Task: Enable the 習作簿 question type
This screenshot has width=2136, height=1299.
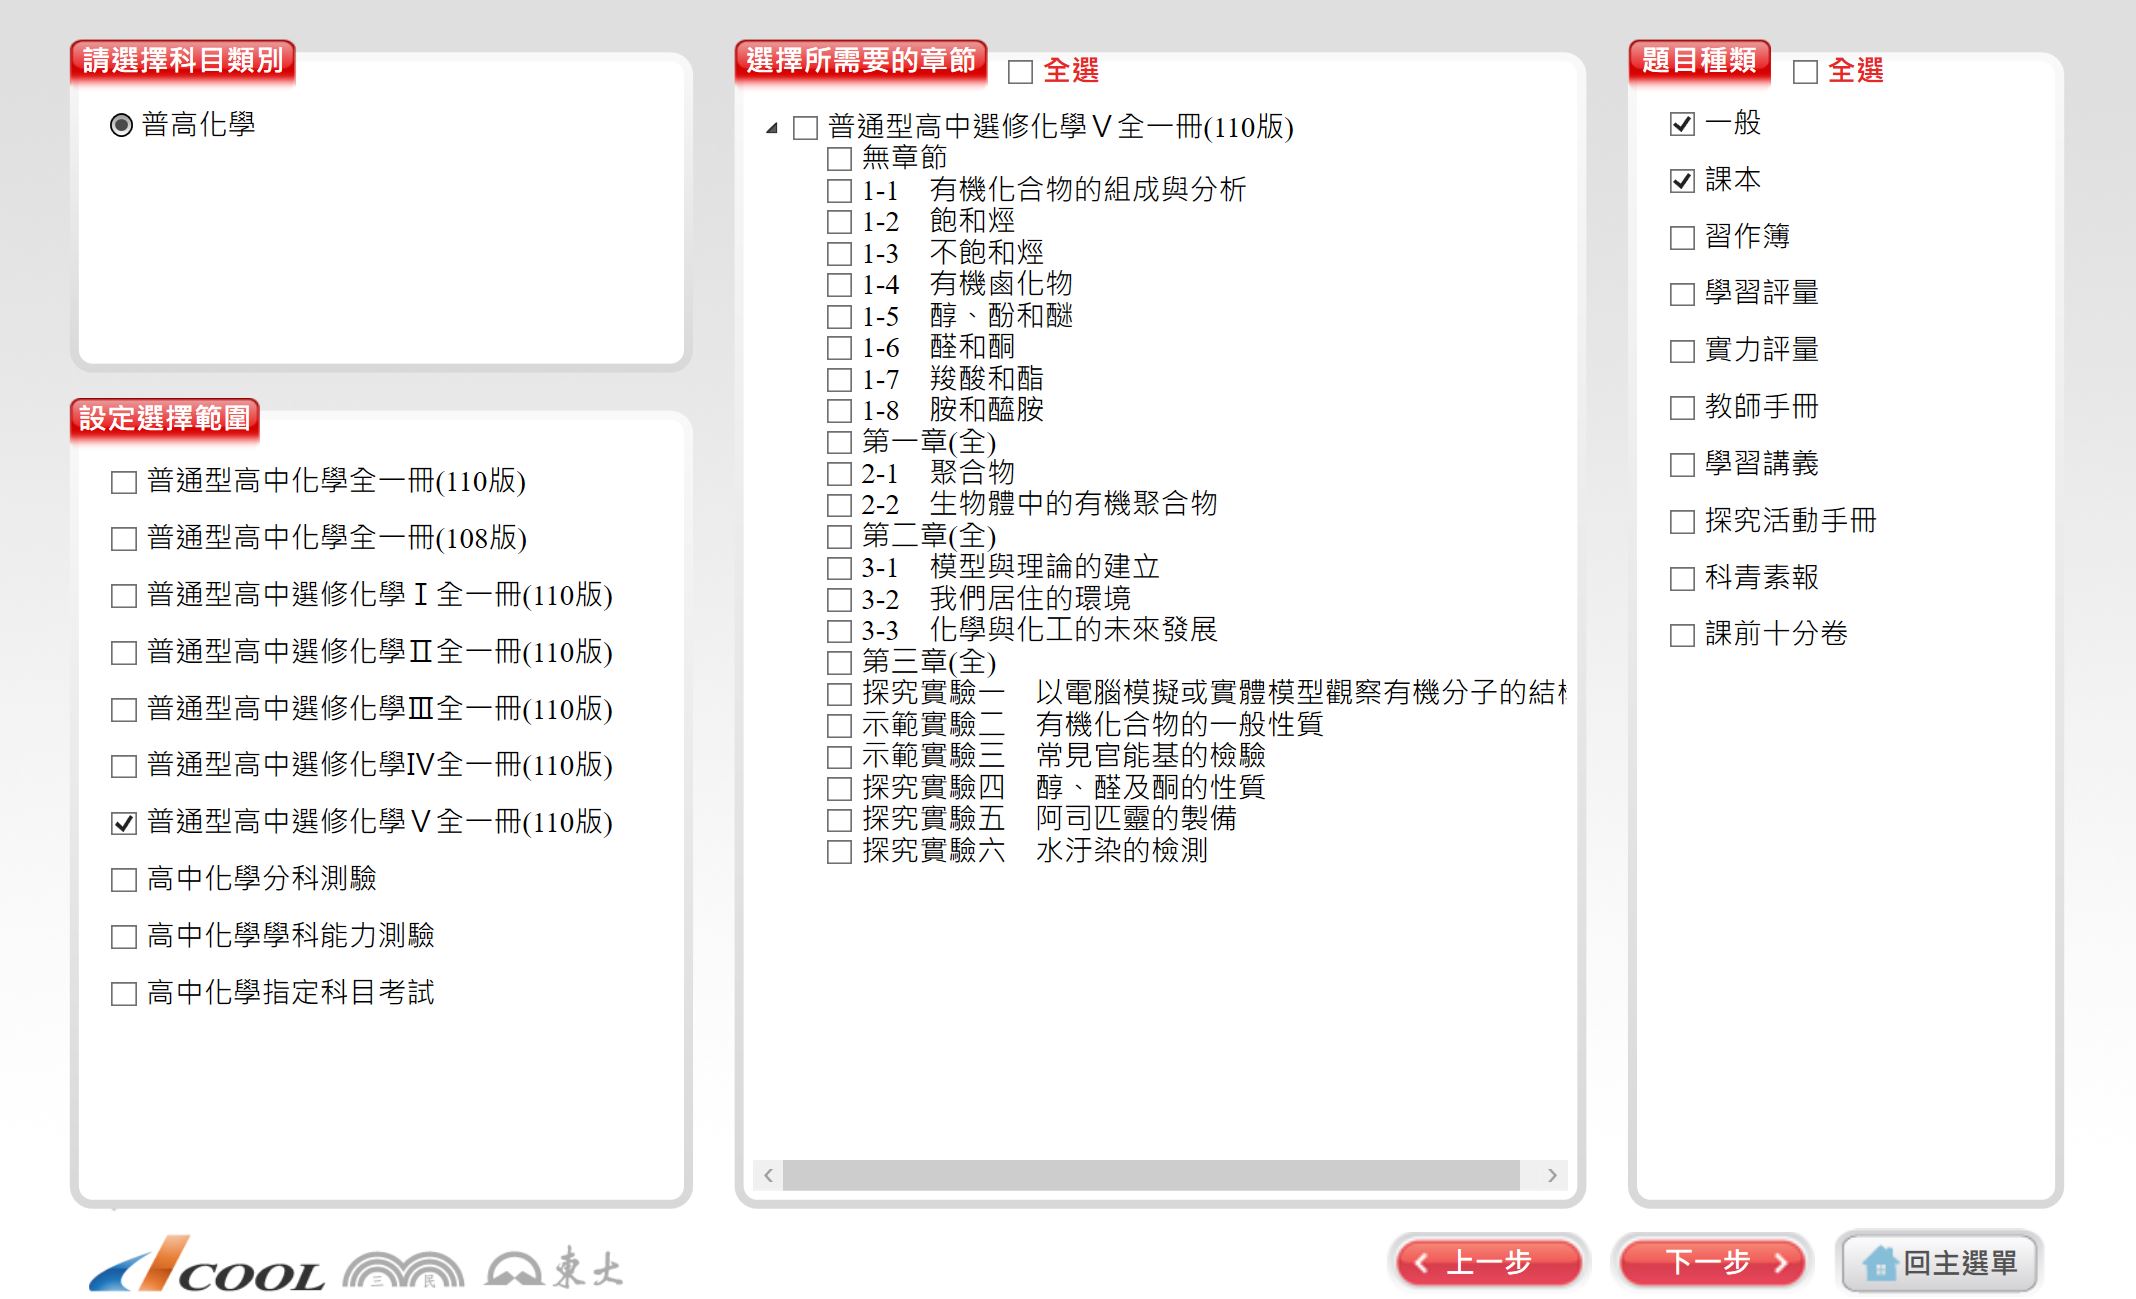Action: tap(1682, 238)
